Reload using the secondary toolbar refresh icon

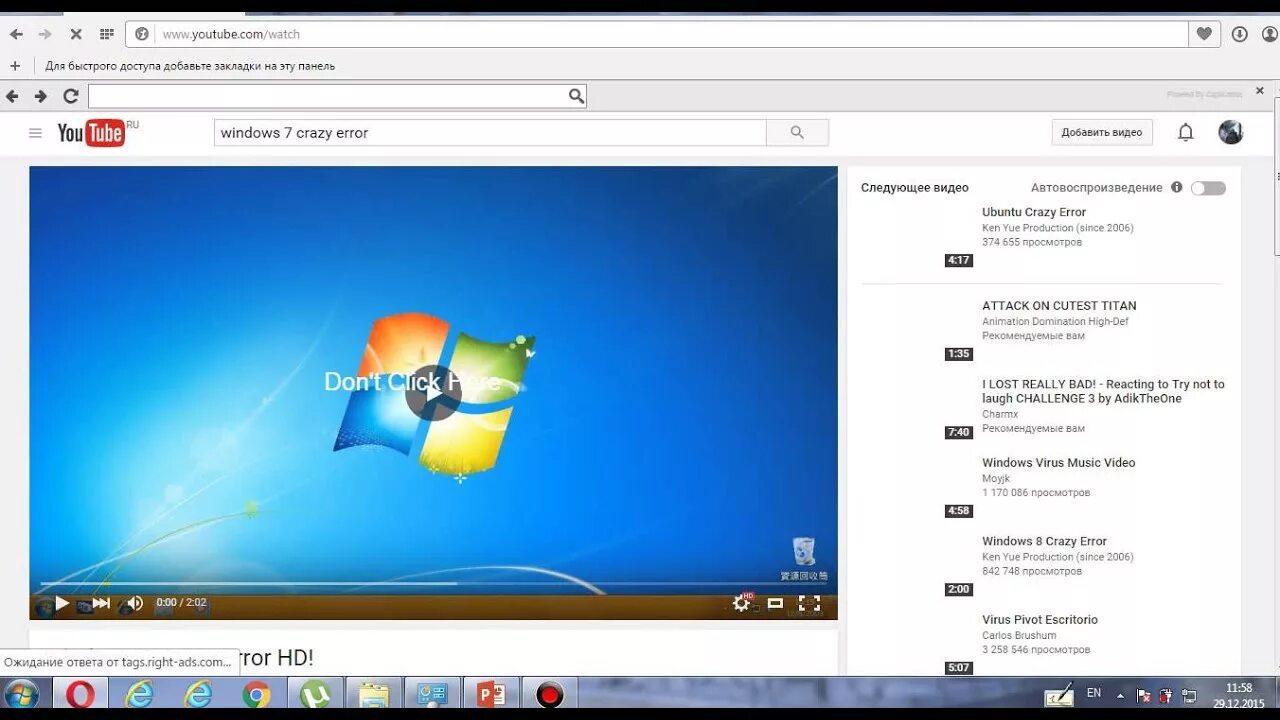pos(70,96)
